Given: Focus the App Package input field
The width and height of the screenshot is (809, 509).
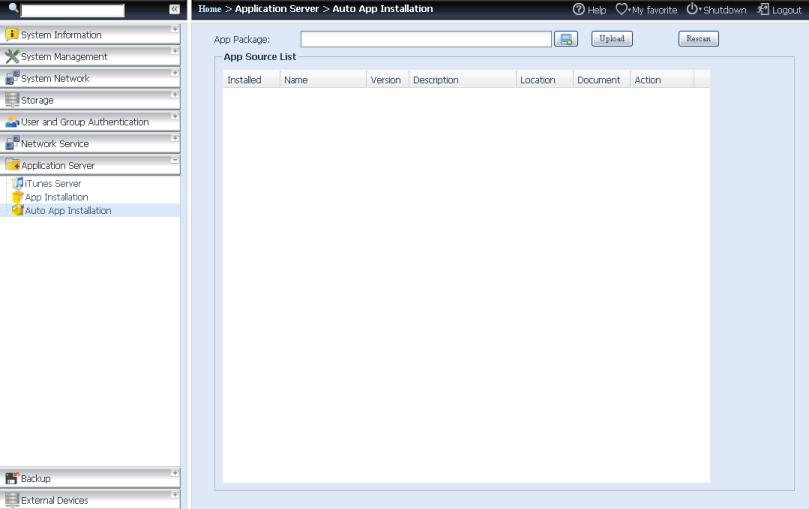Looking at the screenshot, I should 426,39.
